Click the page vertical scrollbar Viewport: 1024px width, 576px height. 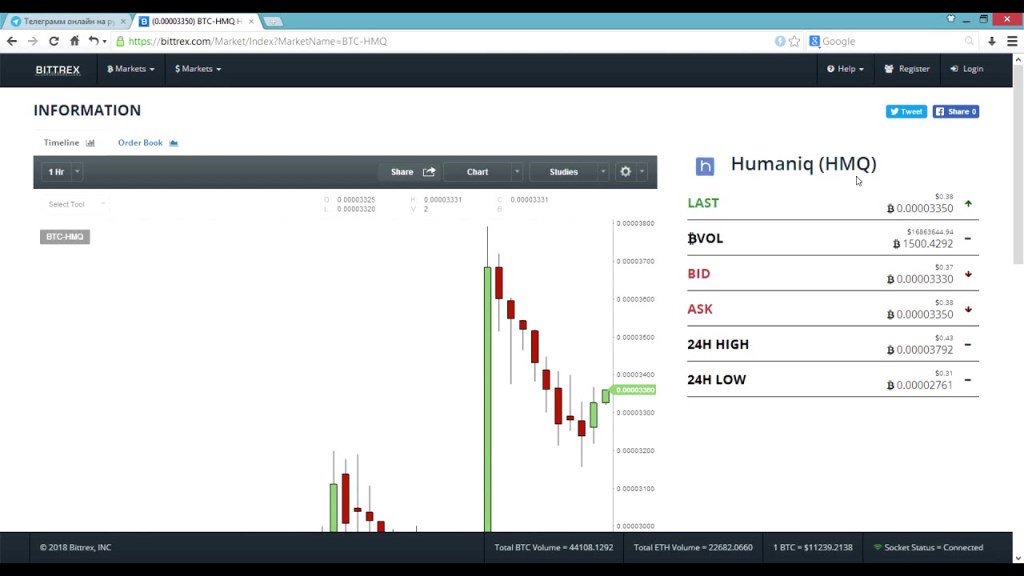(x=1018, y=163)
